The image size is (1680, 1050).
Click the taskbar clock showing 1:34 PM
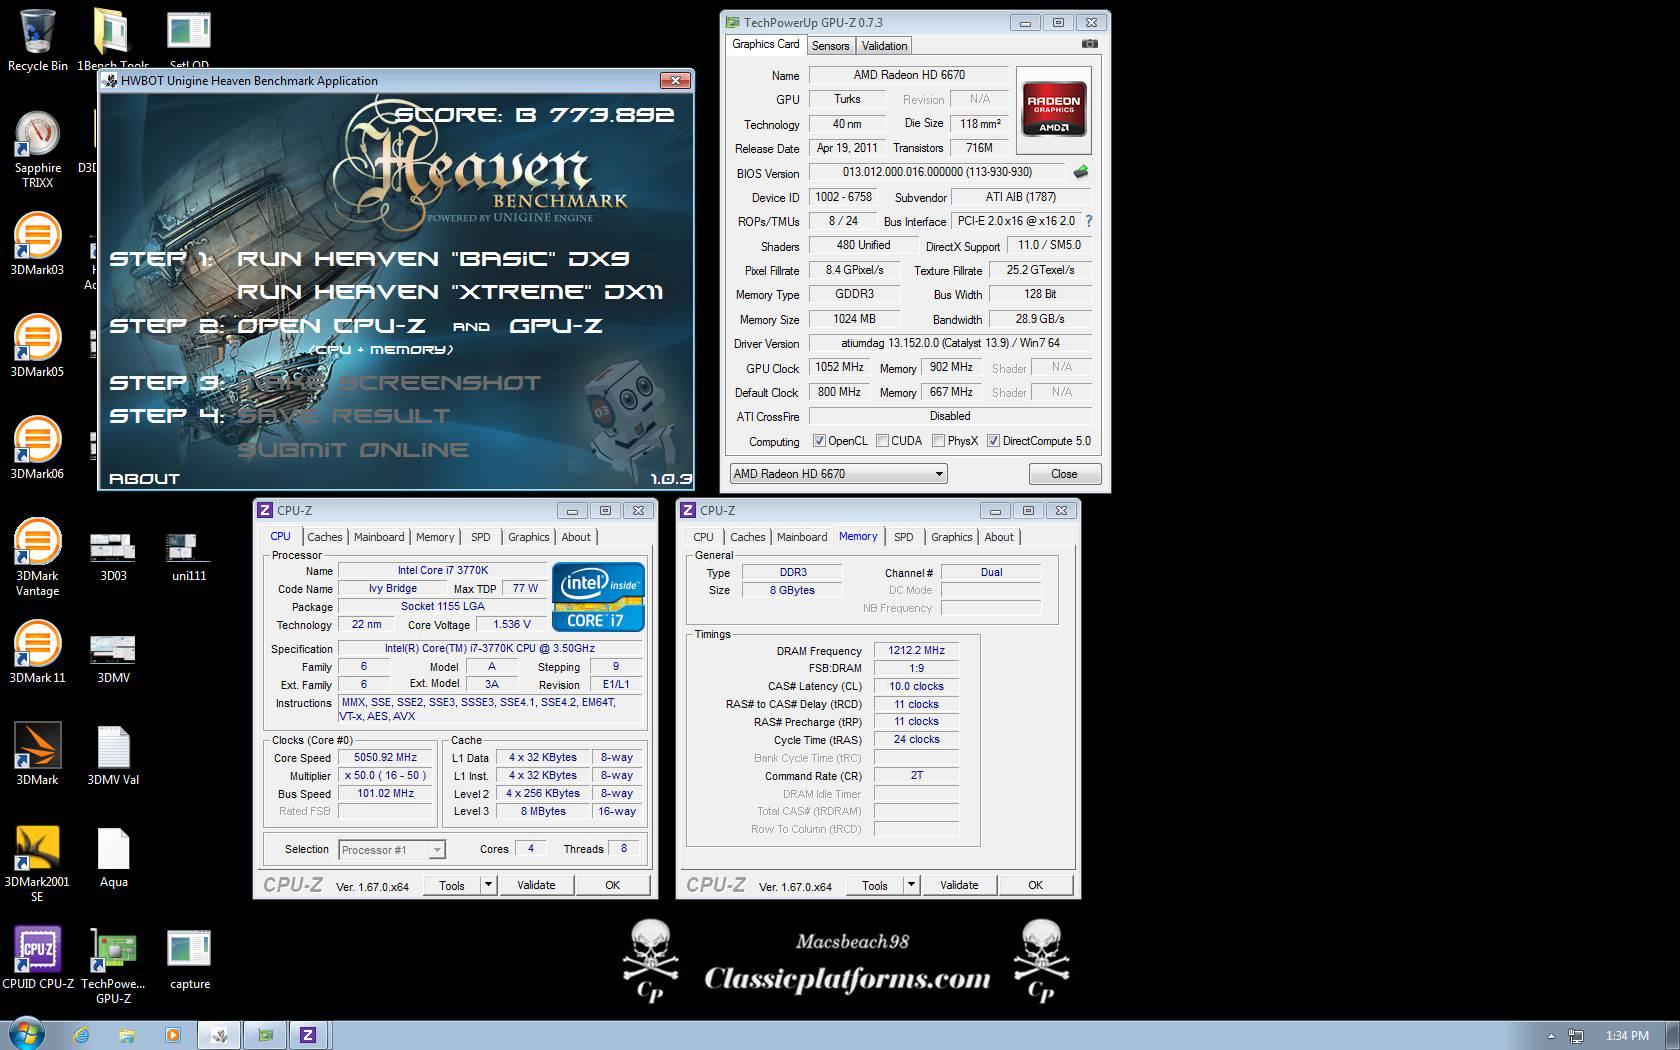1627,1036
